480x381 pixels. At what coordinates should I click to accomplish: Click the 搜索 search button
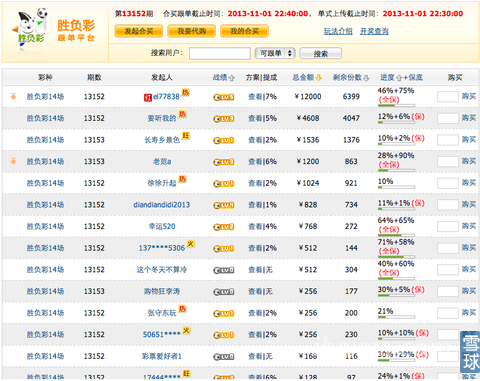click(x=321, y=53)
